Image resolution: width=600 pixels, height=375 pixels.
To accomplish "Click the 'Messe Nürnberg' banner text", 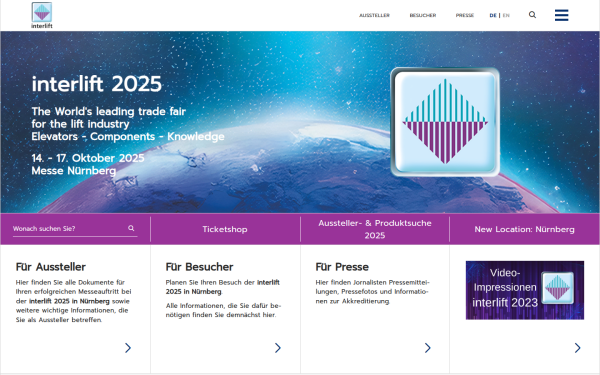I will [x=73, y=171].
